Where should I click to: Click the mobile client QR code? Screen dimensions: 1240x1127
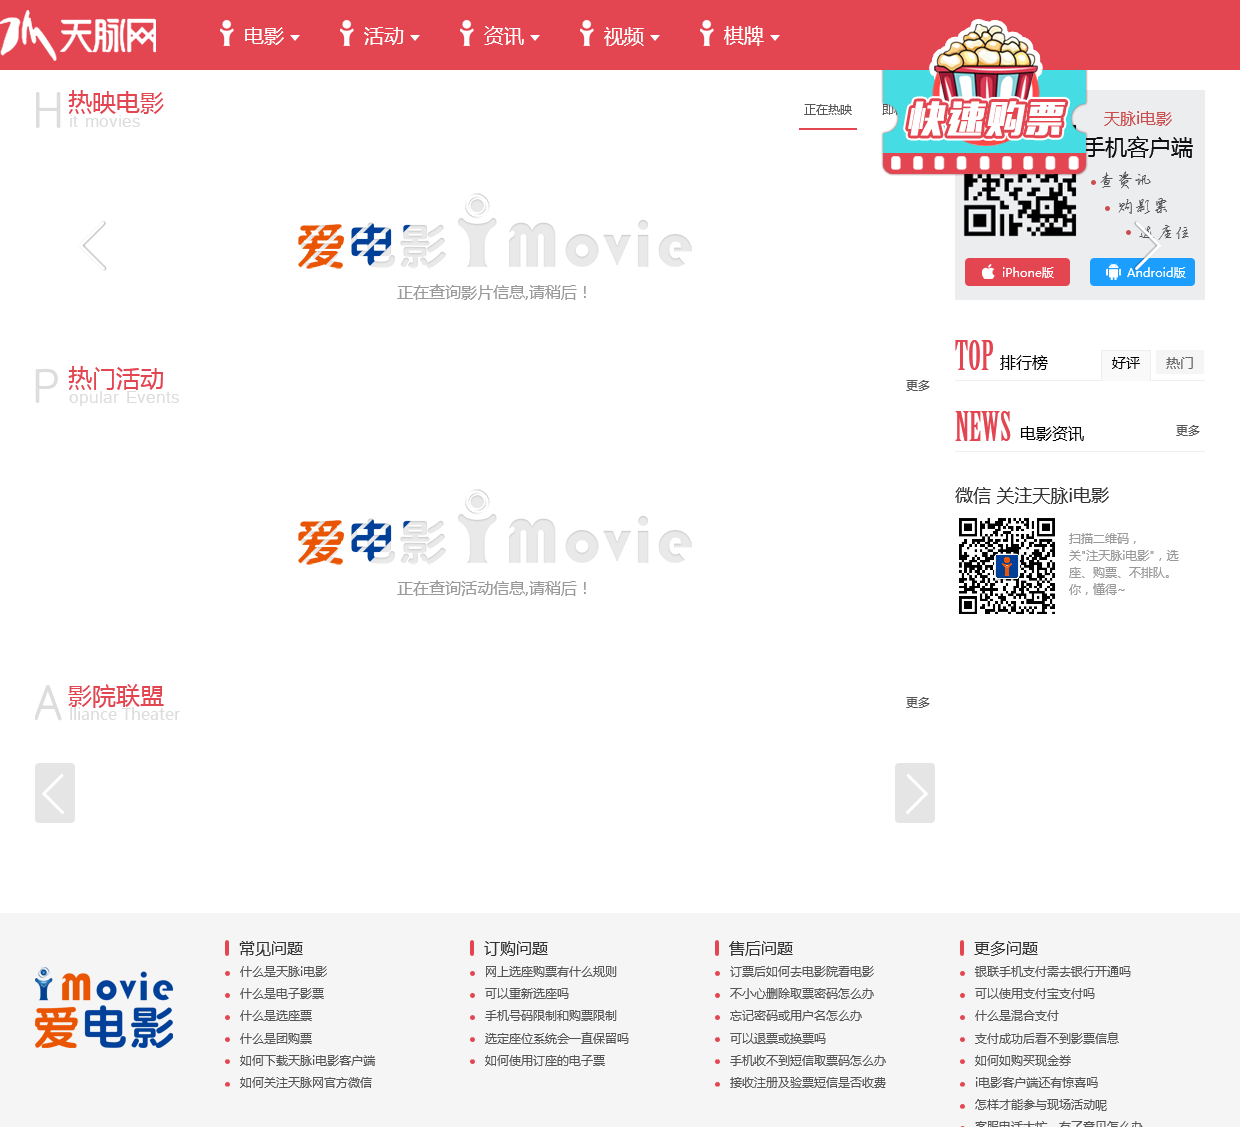[x=1020, y=205]
